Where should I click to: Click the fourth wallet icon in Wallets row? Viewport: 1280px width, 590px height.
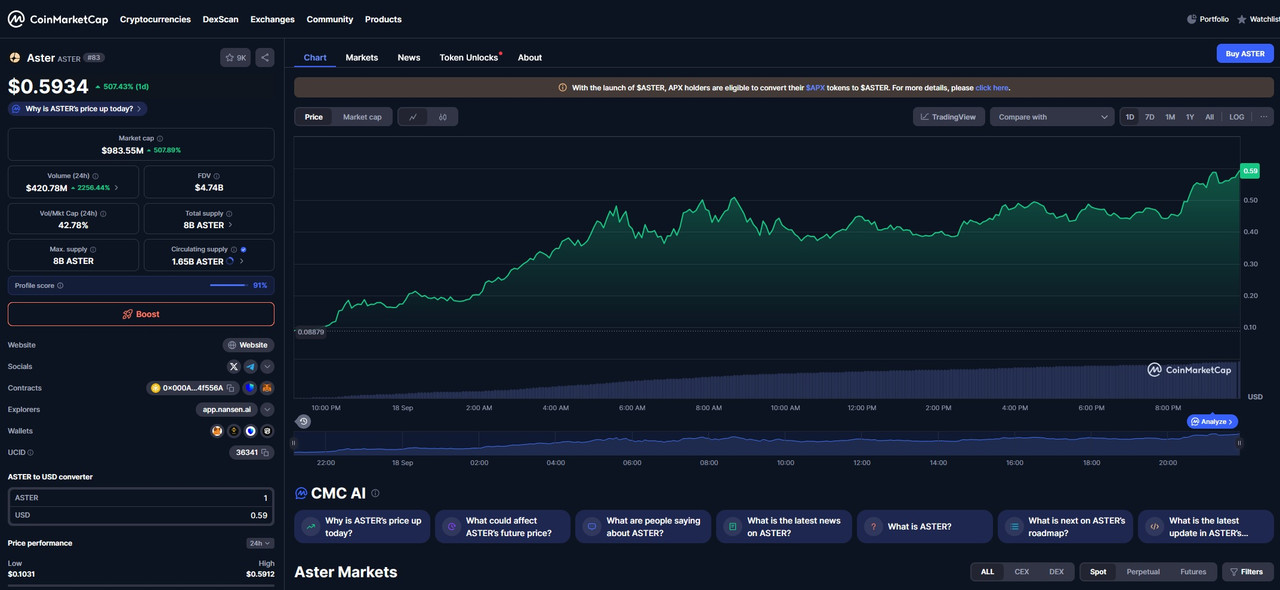(x=267, y=431)
